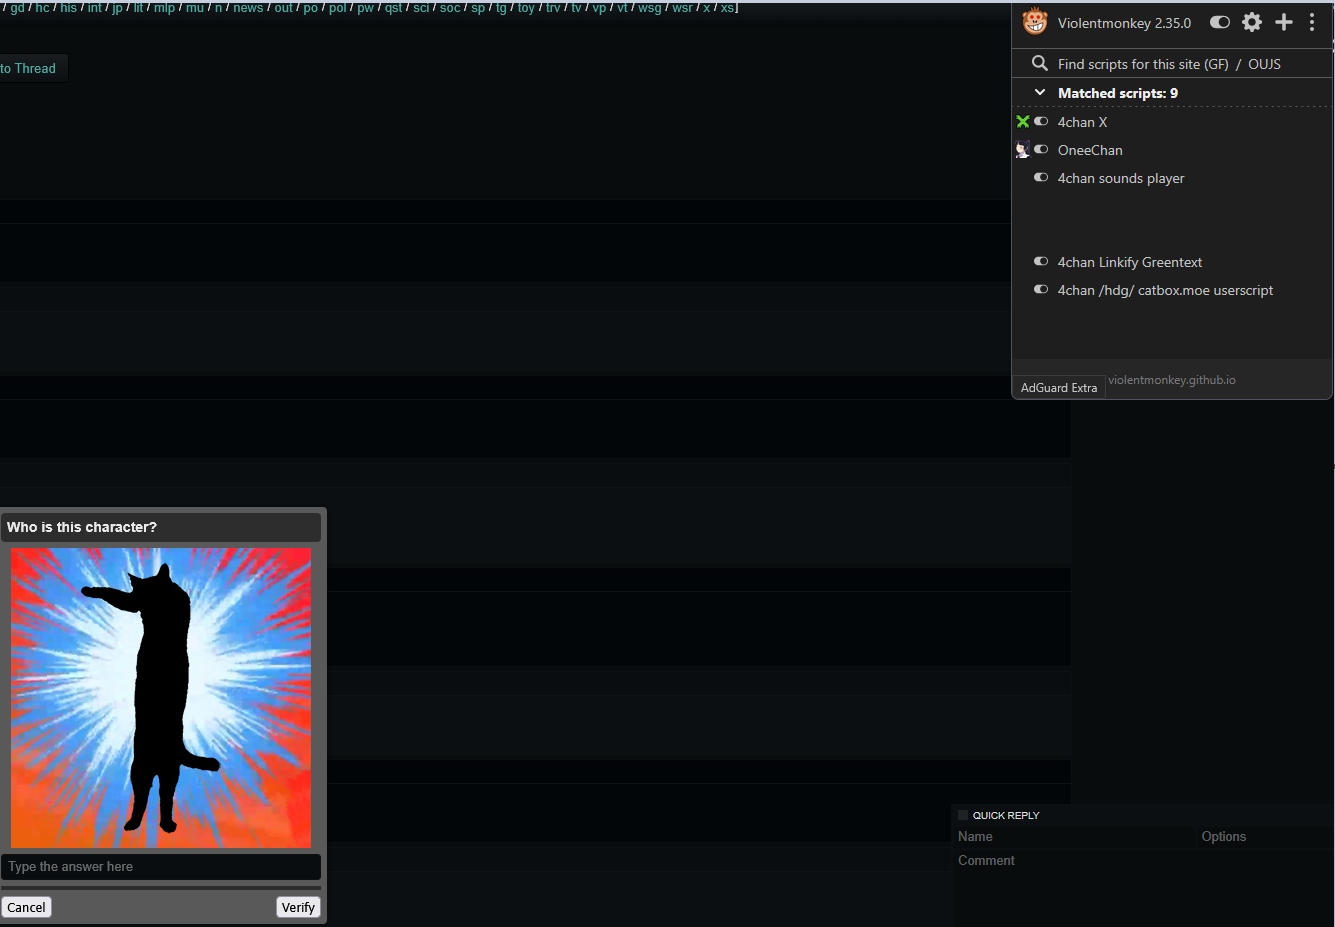The width and height of the screenshot is (1335, 927).
Task: Toggle the OneeChan script switch
Action: pyautogui.click(x=1041, y=150)
